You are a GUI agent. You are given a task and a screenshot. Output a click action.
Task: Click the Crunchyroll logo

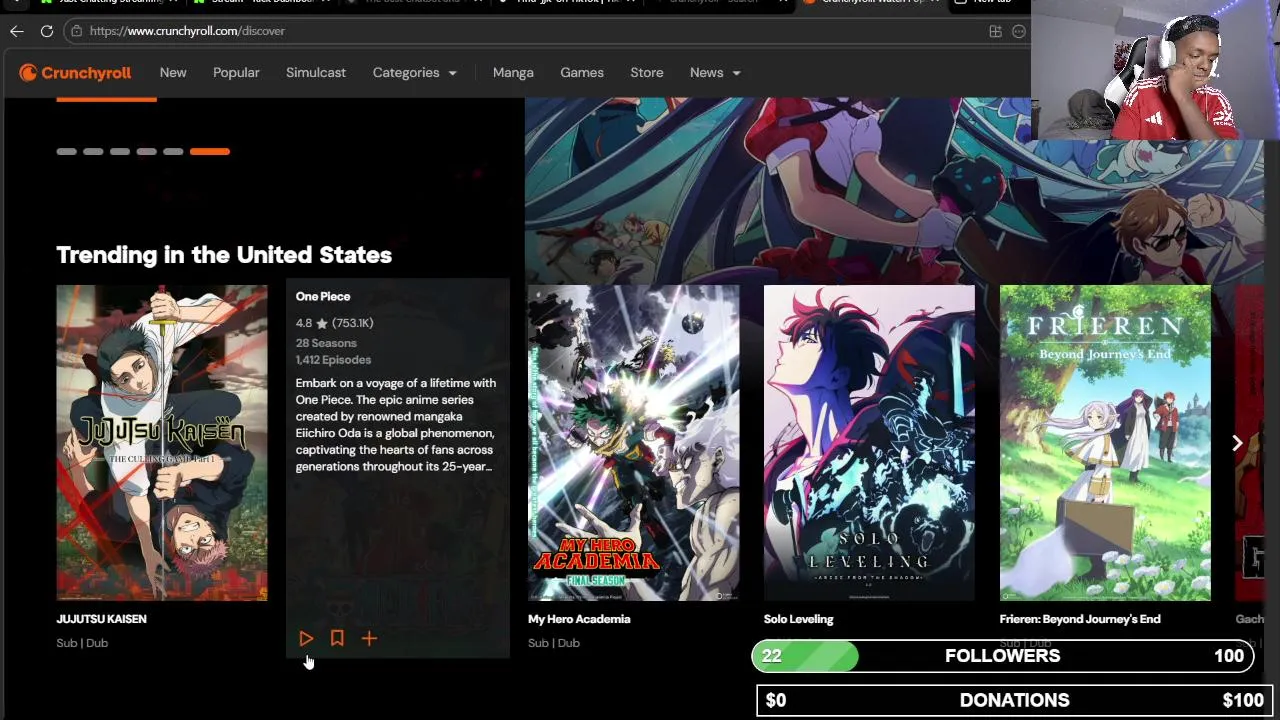tap(75, 72)
